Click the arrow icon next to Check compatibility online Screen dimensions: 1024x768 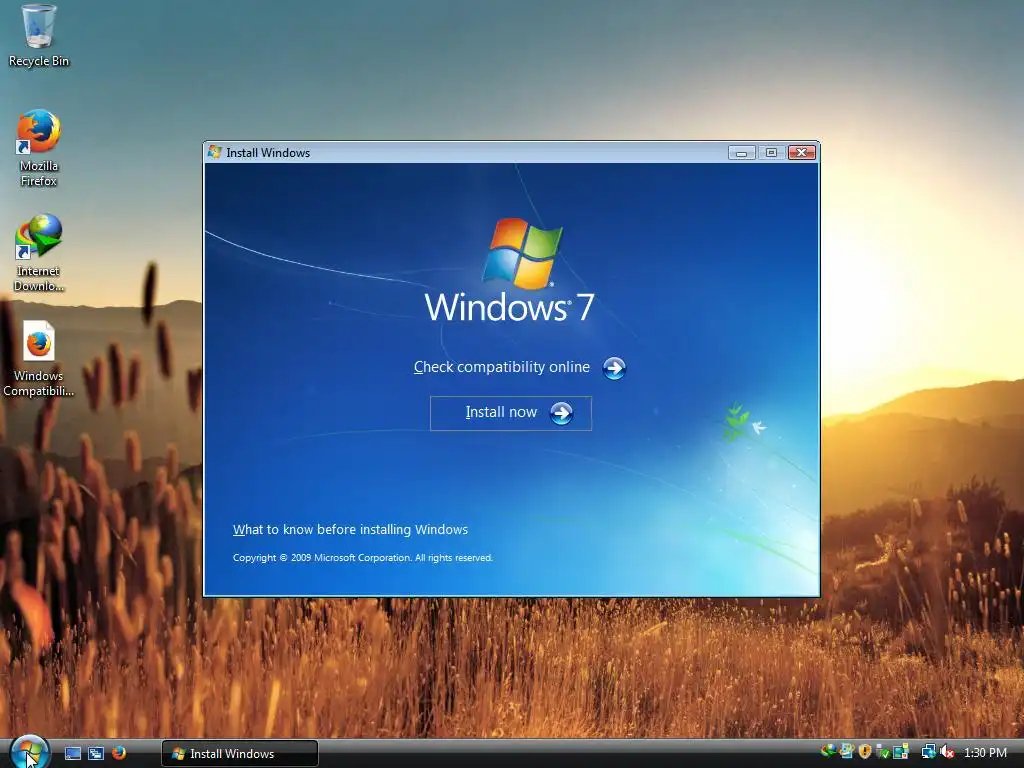coord(614,368)
